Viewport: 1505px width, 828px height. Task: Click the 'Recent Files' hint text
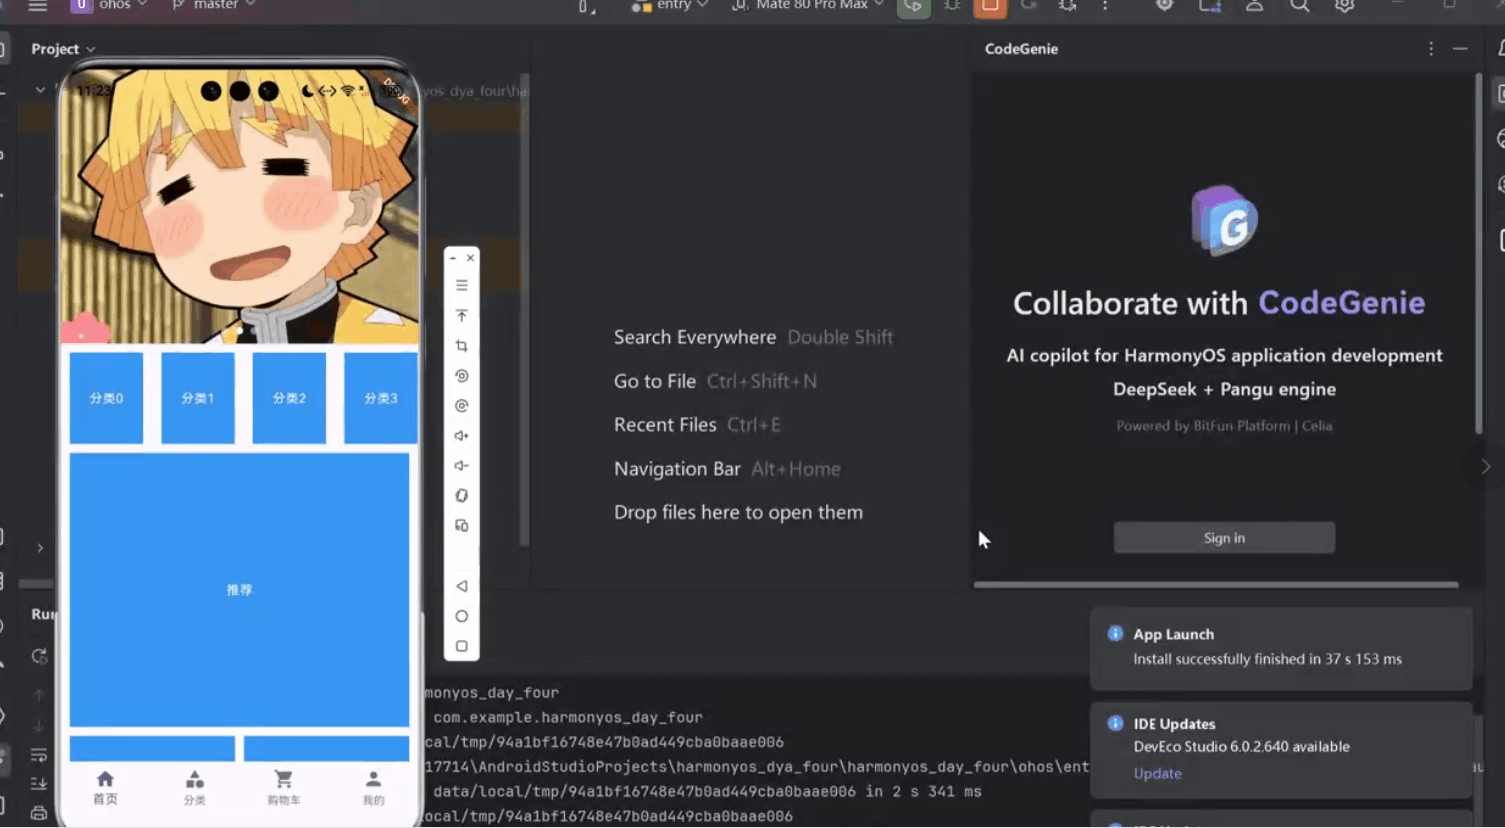(x=665, y=425)
